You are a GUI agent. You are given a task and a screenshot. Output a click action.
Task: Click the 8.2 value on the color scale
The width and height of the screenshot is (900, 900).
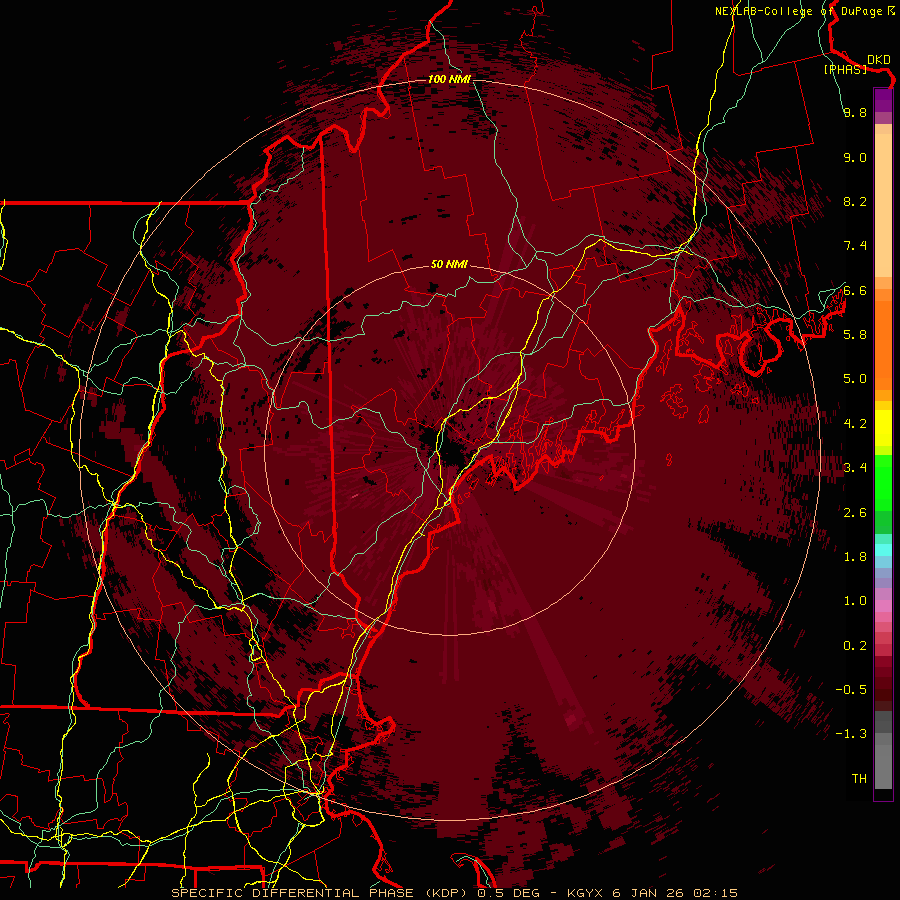[x=855, y=201]
